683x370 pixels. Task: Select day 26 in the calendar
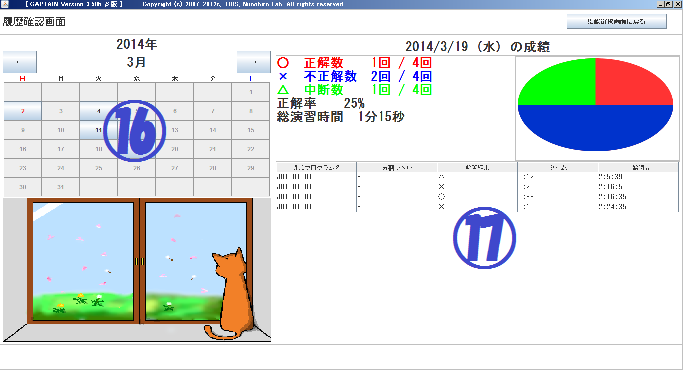(136, 168)
